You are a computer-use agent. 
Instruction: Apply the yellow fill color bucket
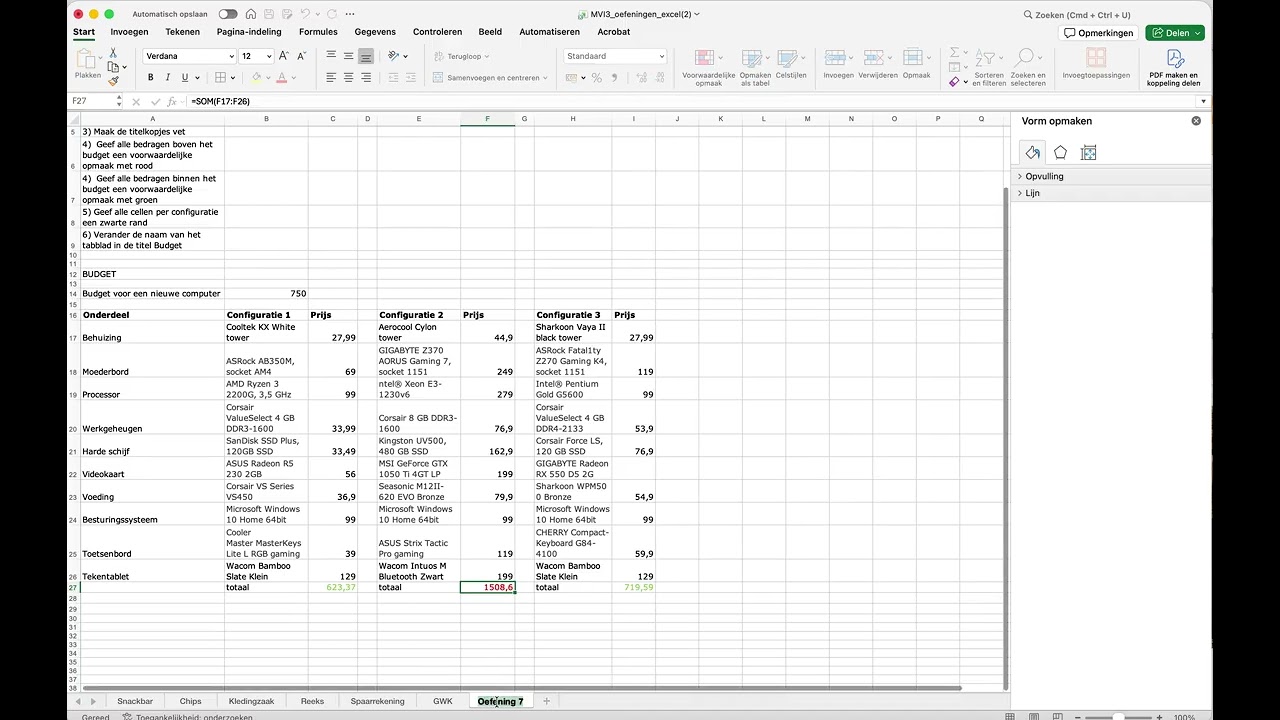[256, 77]
